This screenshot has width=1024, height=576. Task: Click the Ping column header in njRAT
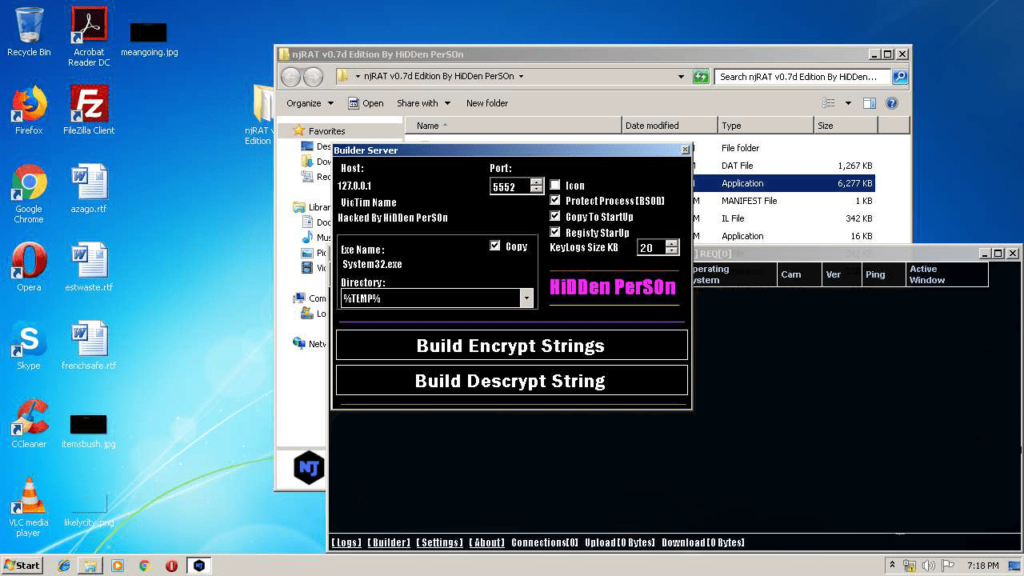coord(884,274)
